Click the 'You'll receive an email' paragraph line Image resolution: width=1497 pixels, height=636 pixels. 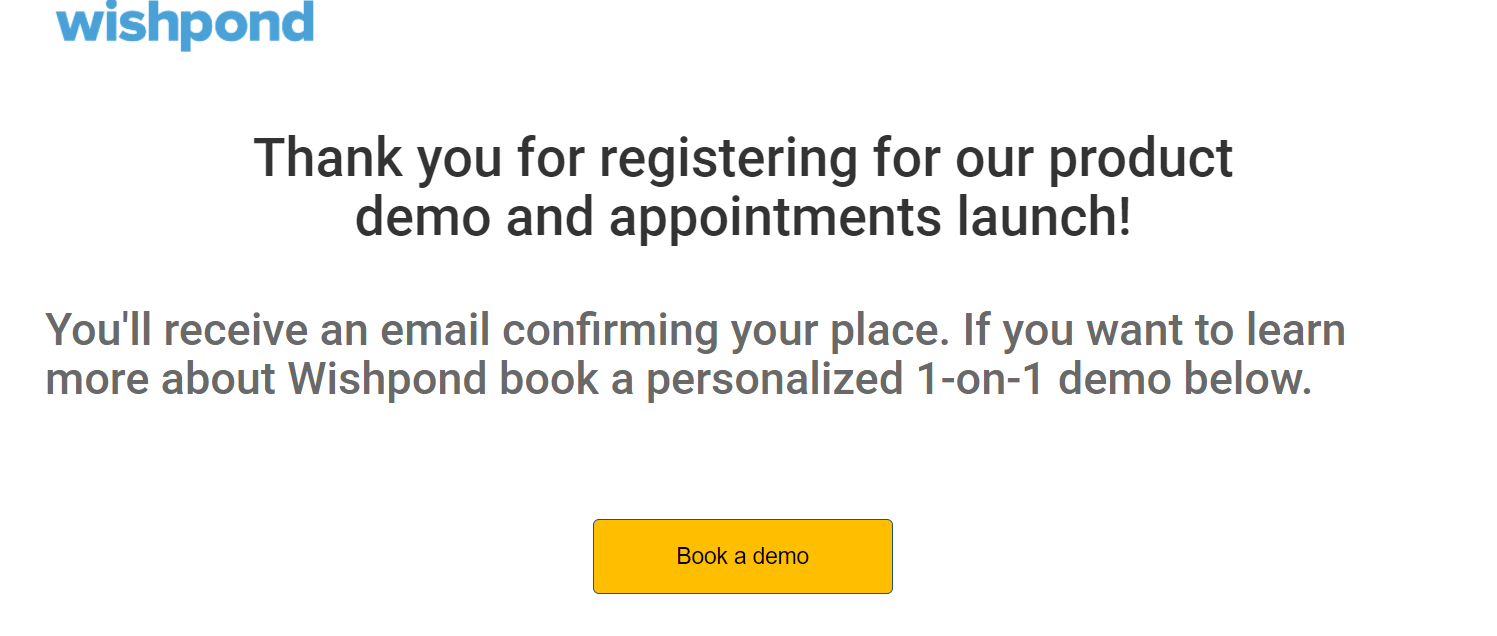696,331
